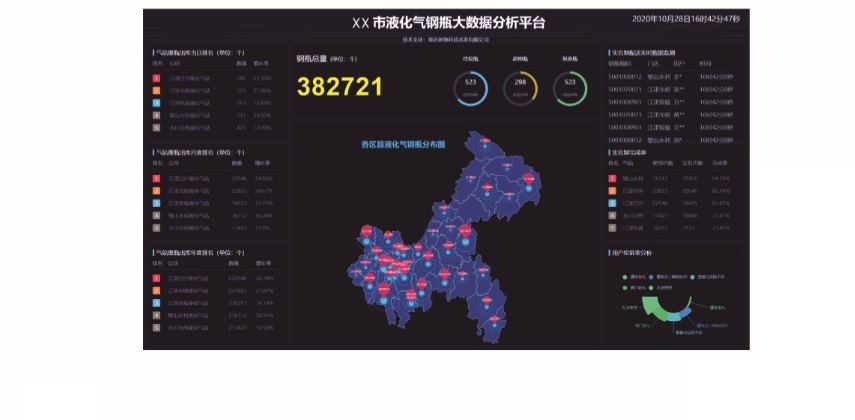Click the monthly ranking value 10253 beside 11.72%
The height and width of the screenshot is (420, 855).
click(x=239, y=203)
